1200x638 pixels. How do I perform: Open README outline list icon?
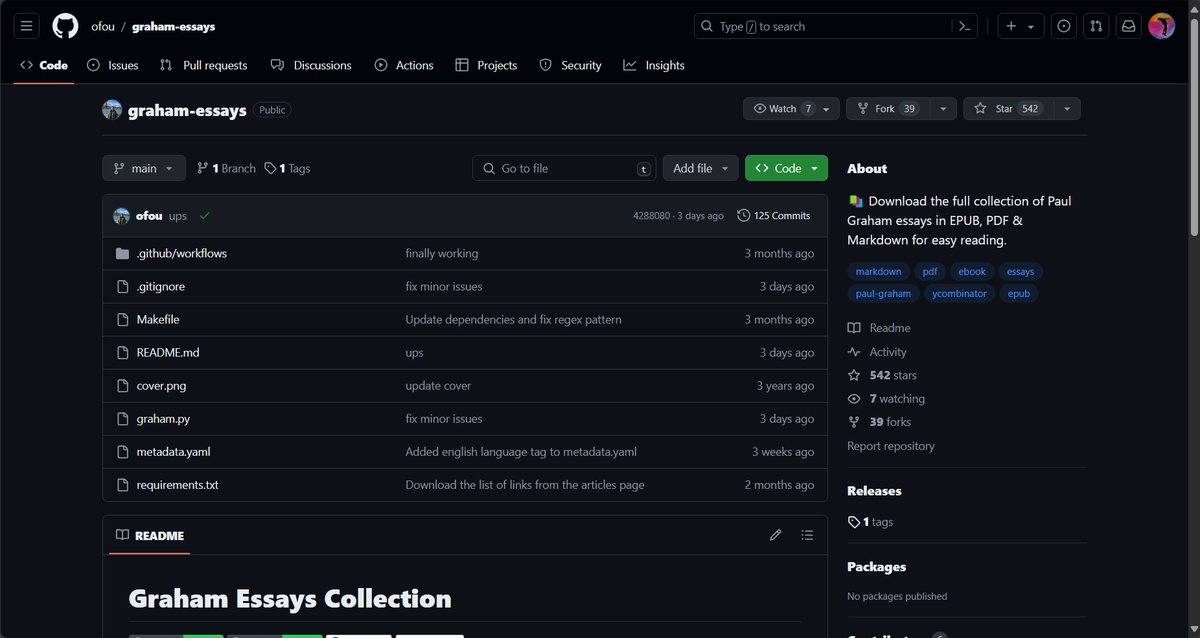click(807, 535)
